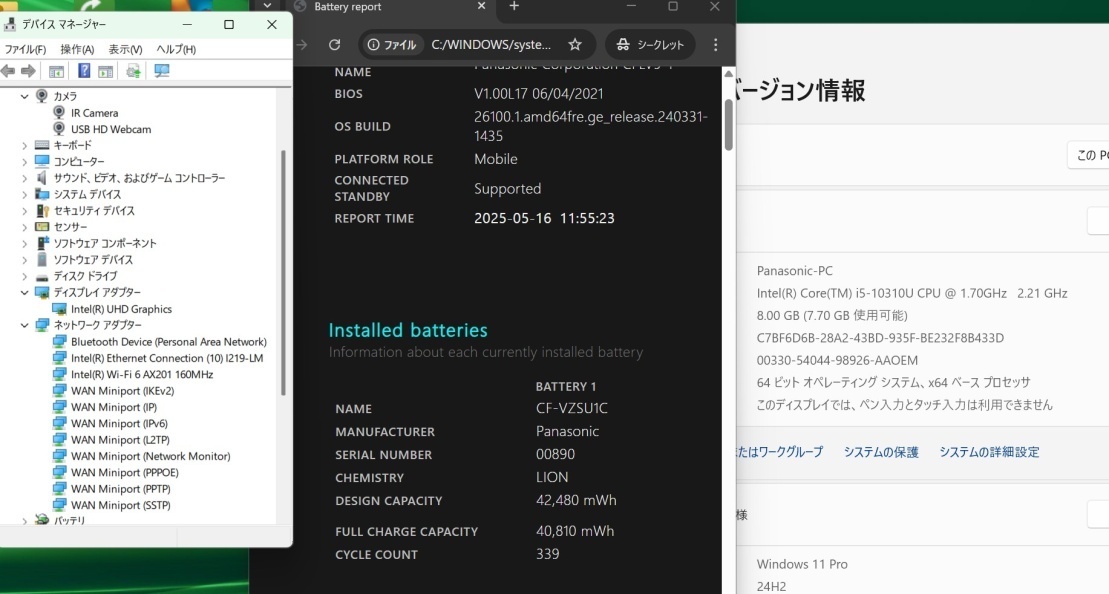This screenshot has width=1109, height=594.
Task: Click the Intel(R) Core(TM) i5-10310U processor text
Action: coord(912,293)
